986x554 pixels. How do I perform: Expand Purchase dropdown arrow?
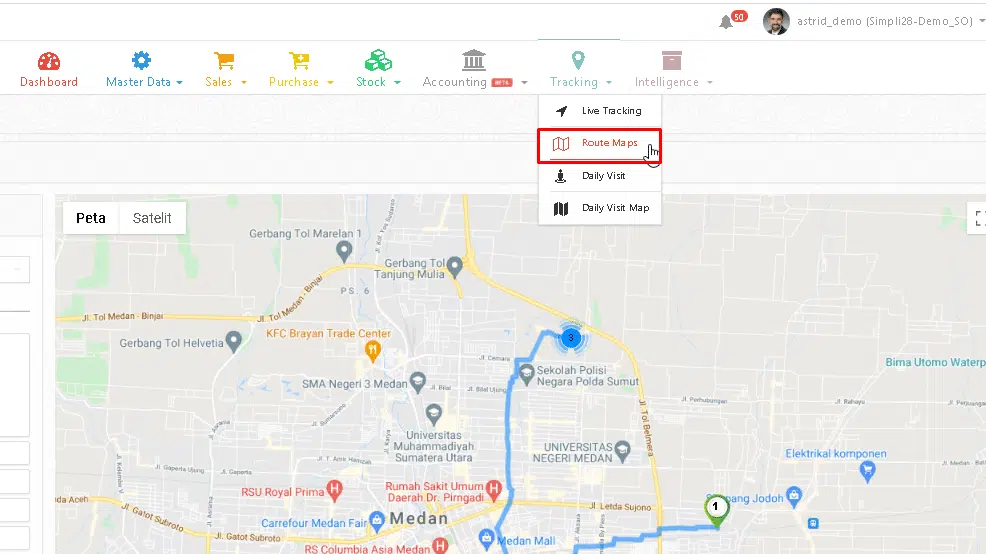[330, 82]
